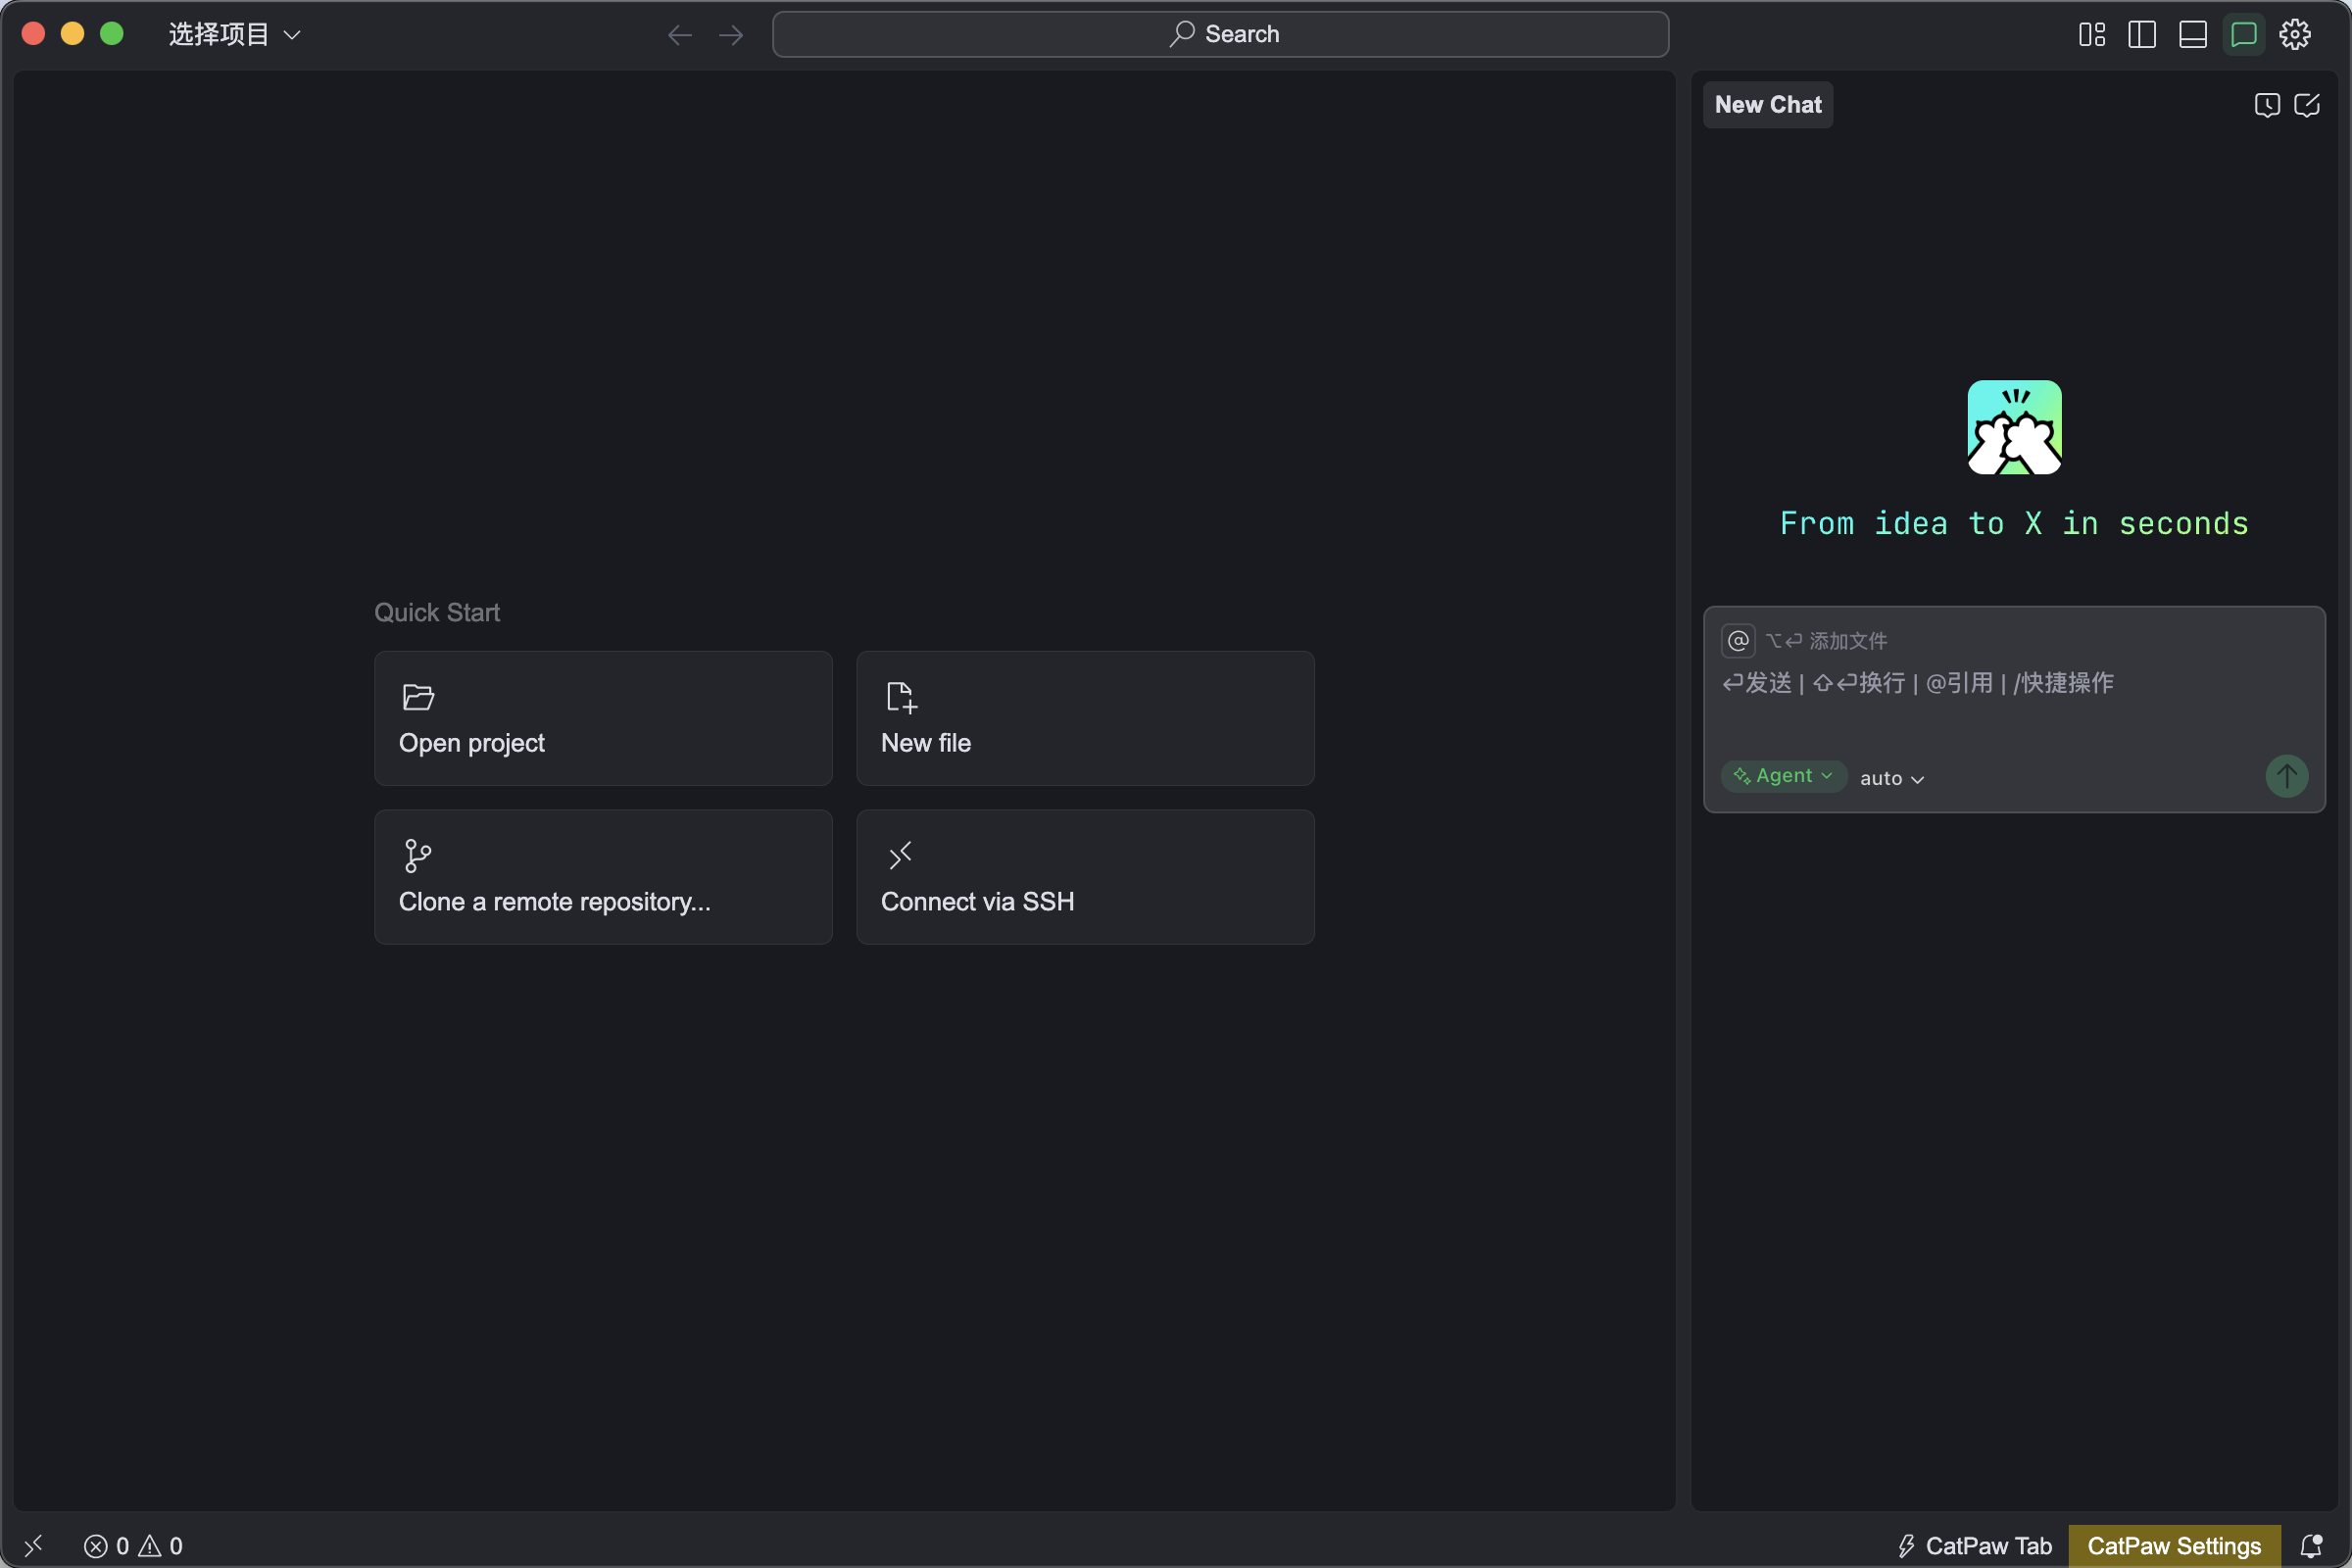2352x1568 pixels.
Task: Start a new chat with the compose icon
Action: (2306, 105)
